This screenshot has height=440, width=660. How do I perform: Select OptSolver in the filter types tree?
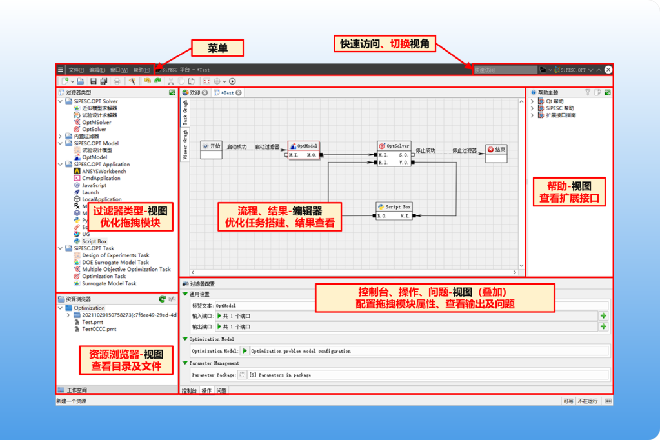point(94,129)
